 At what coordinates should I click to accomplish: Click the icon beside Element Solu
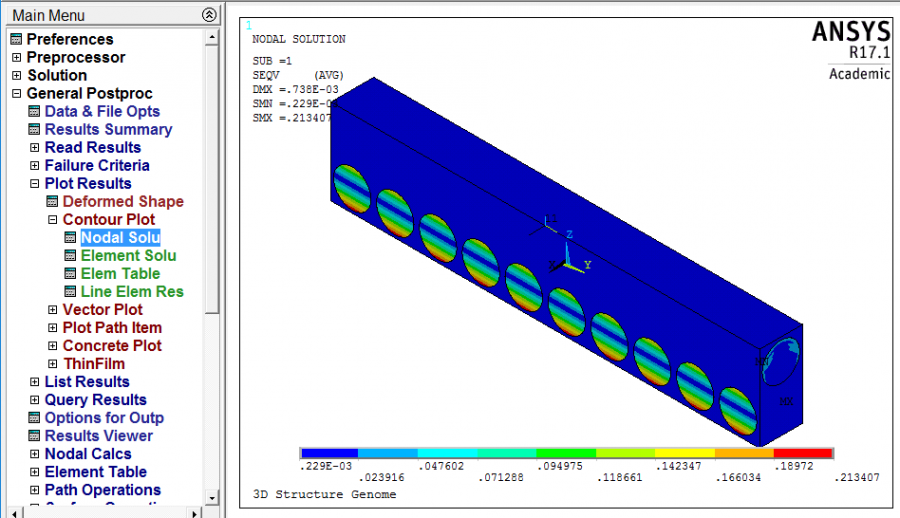point(70,256)
